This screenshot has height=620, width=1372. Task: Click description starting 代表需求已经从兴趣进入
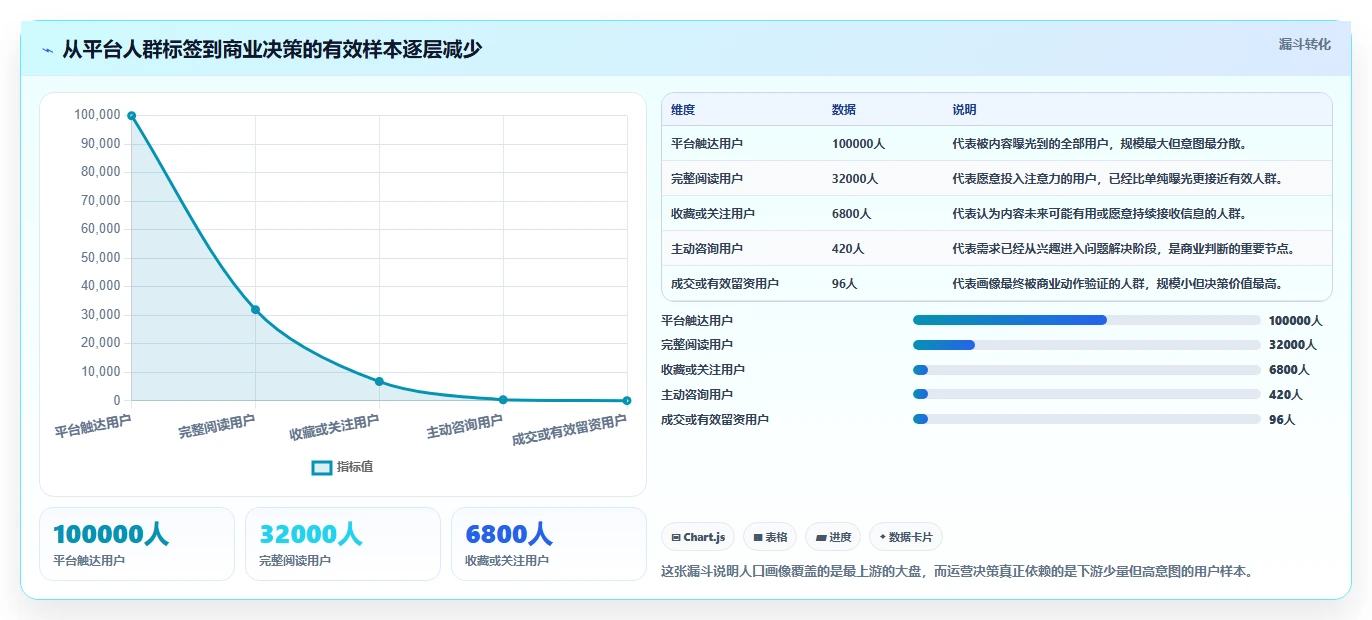coord(1123,249)
